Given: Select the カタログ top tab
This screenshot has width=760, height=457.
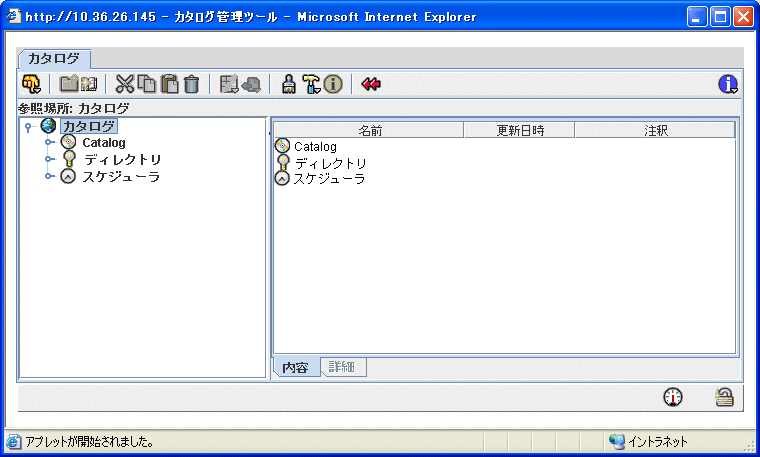Looking at the screenshot, I should tap(54, 59).
